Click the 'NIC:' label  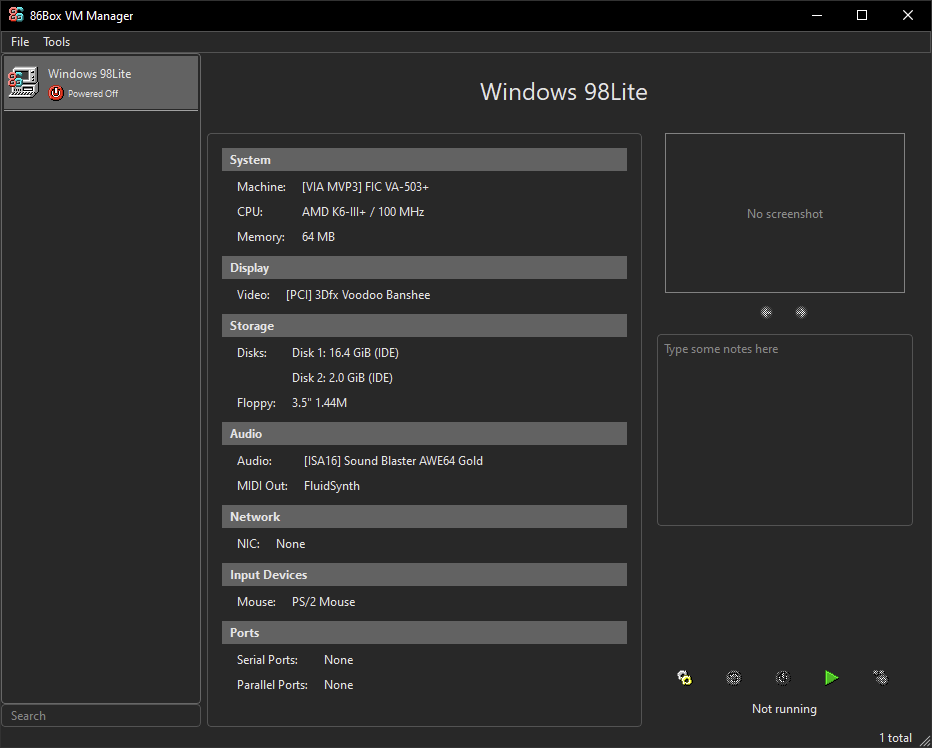click(x=248, y=543)
